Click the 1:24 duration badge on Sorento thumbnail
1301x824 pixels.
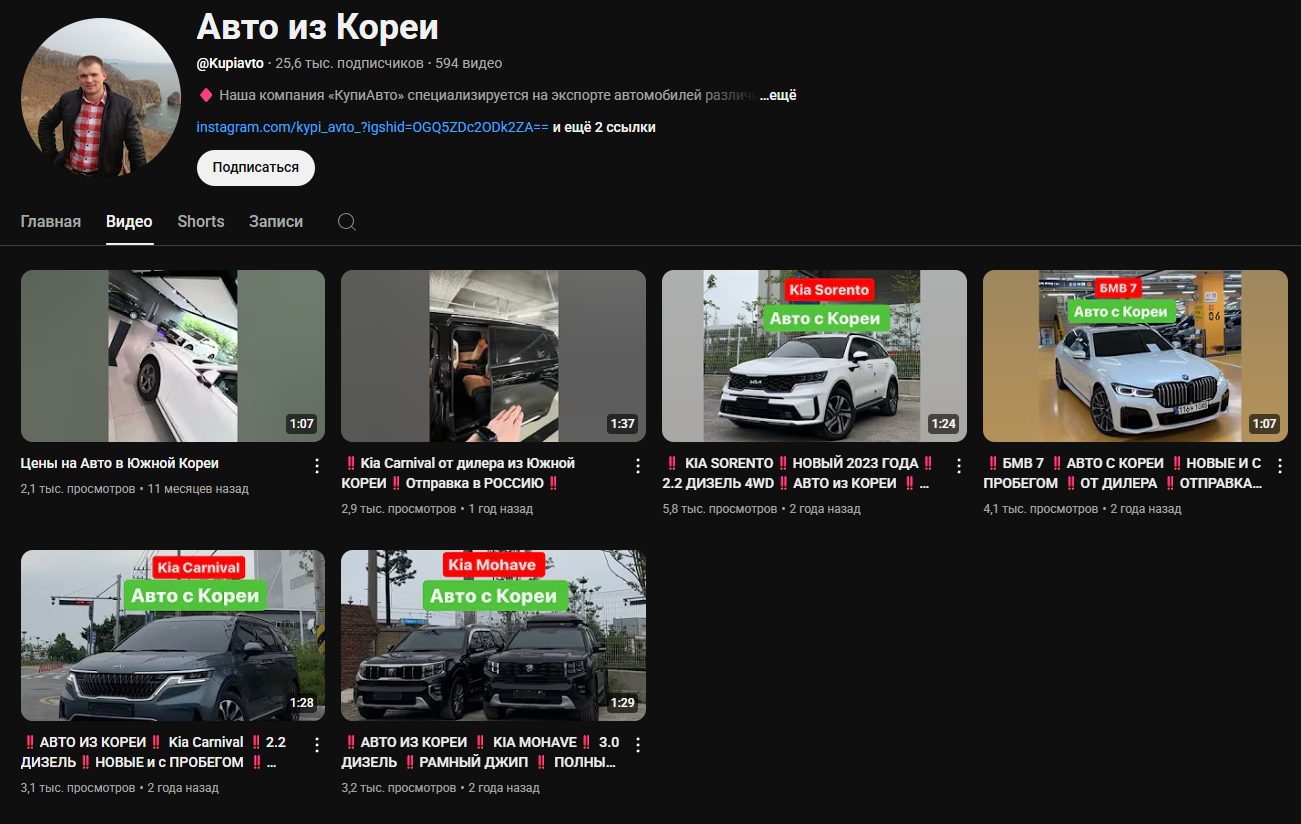pyautogui.click(x=943, y=424)
